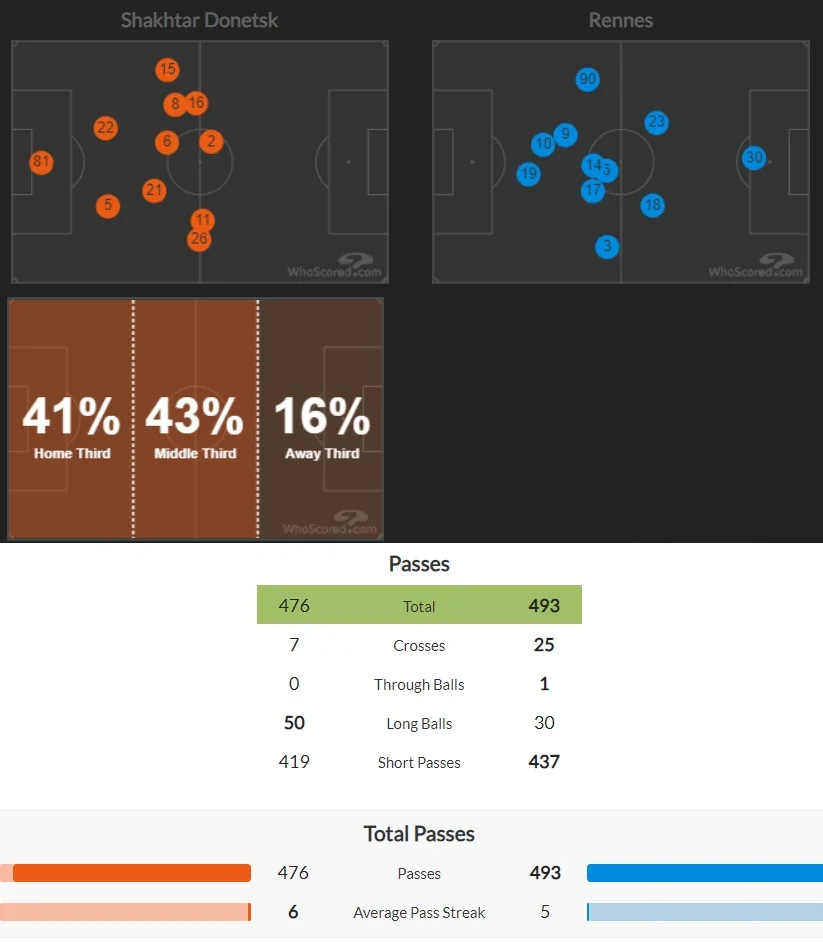Select the green Total passes row
The height and width of the screenshot is (943, 823).
click(x=419, y=606)
